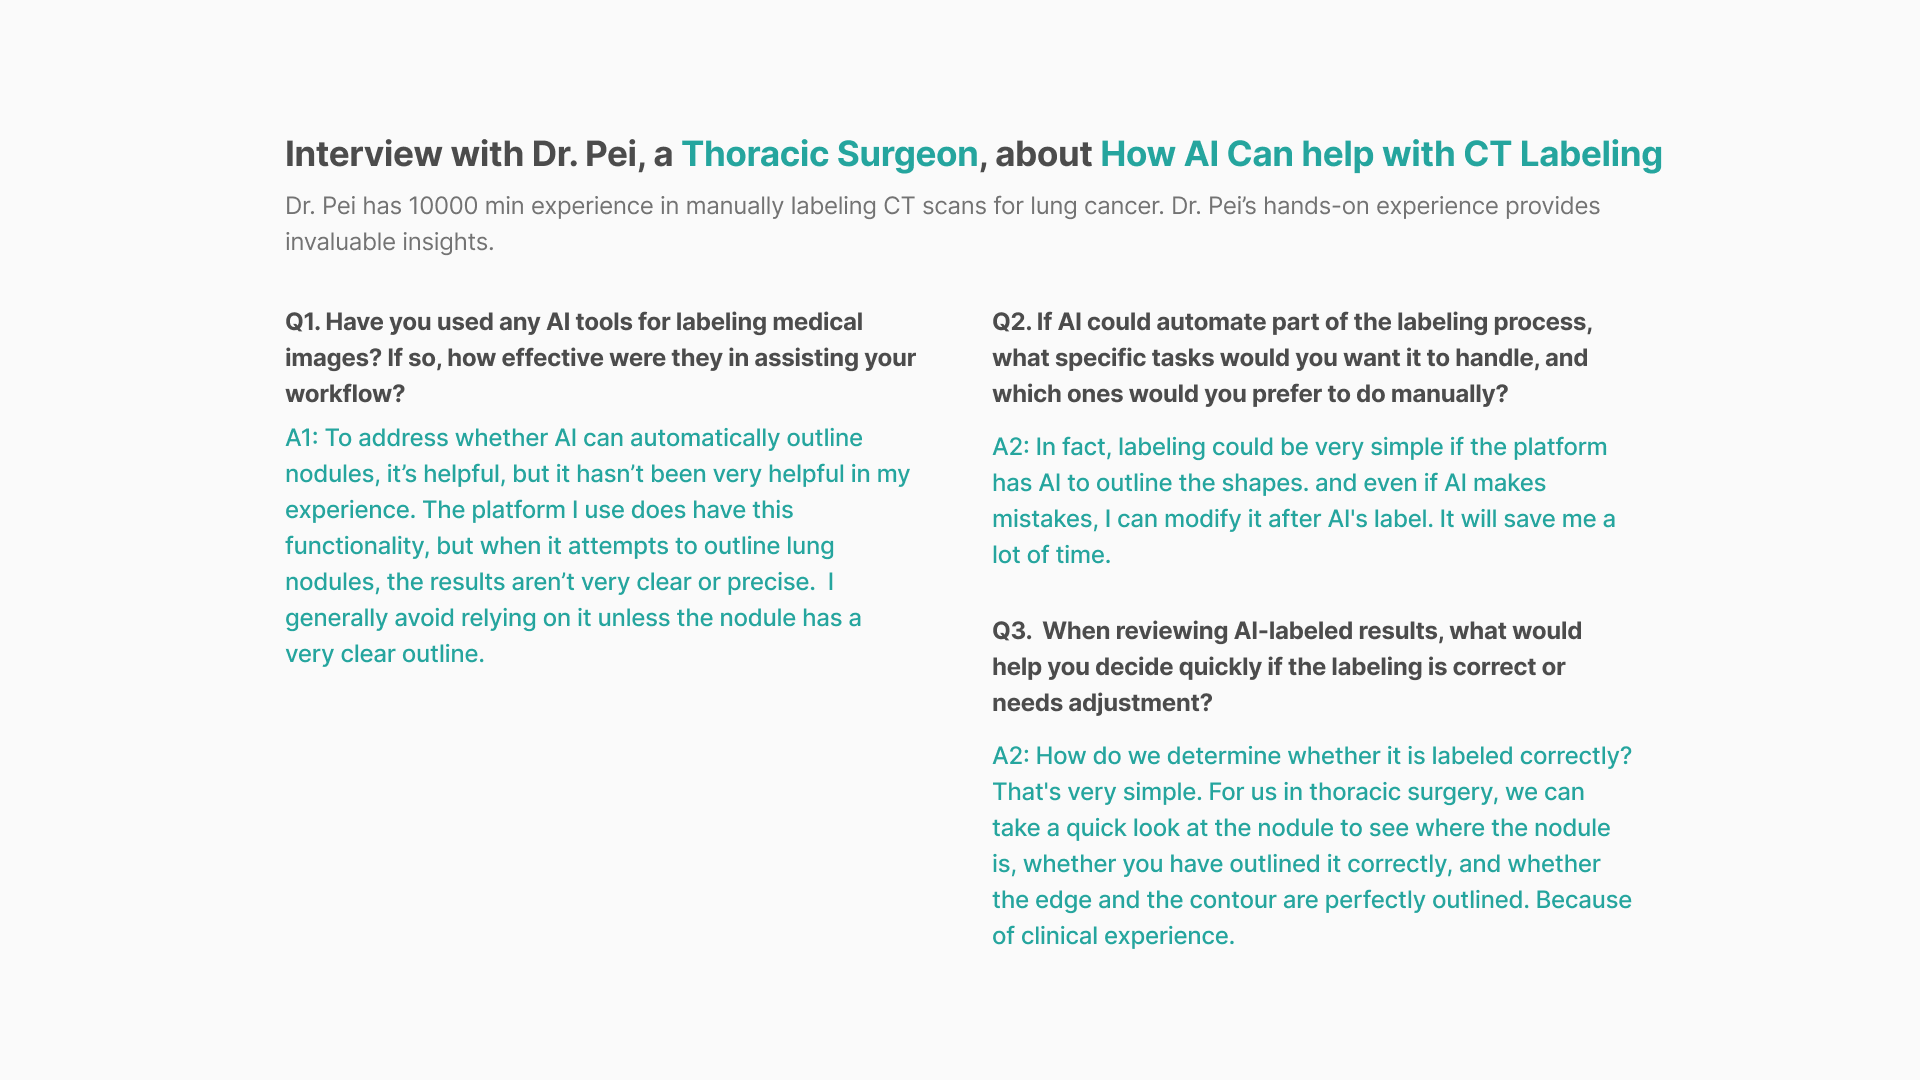
Task: Click the Q2 question heading
Action: [x=1292, y=358]
